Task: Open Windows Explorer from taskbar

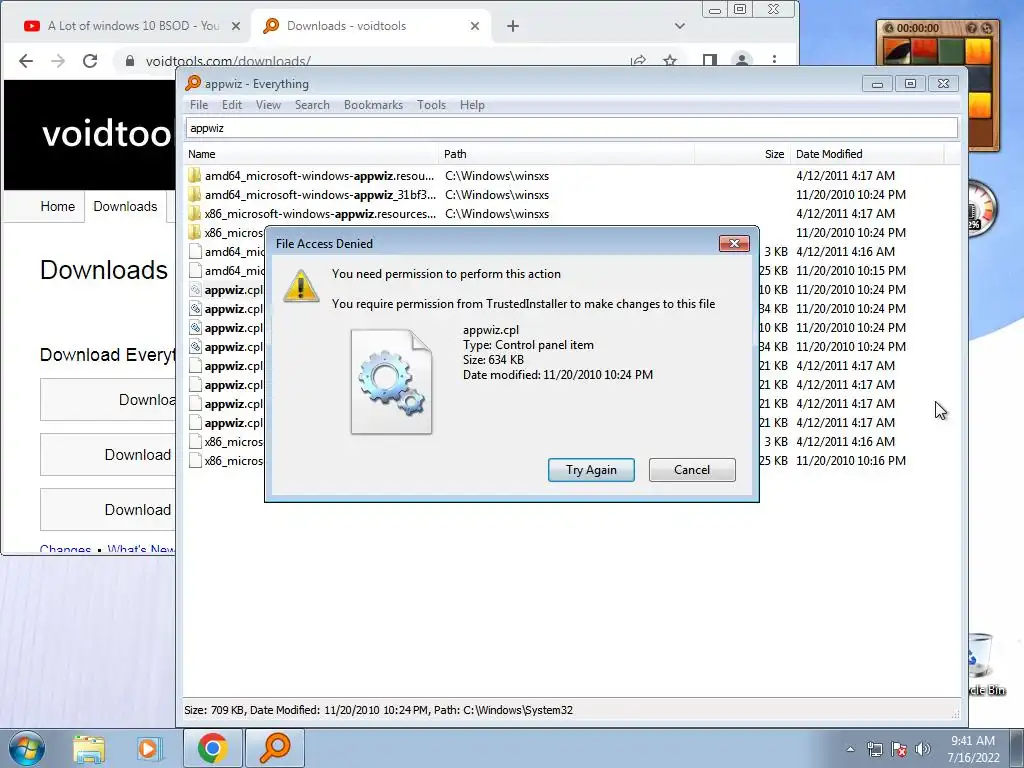Action: coord(89,748)
